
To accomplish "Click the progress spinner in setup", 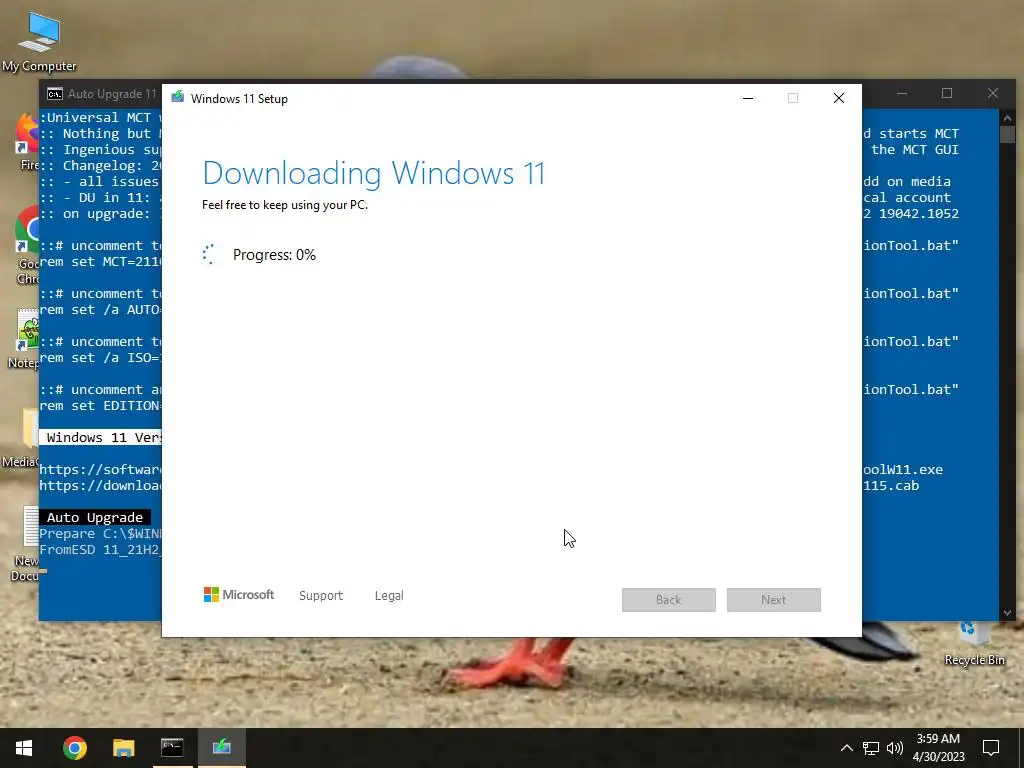I will (208, 255).
